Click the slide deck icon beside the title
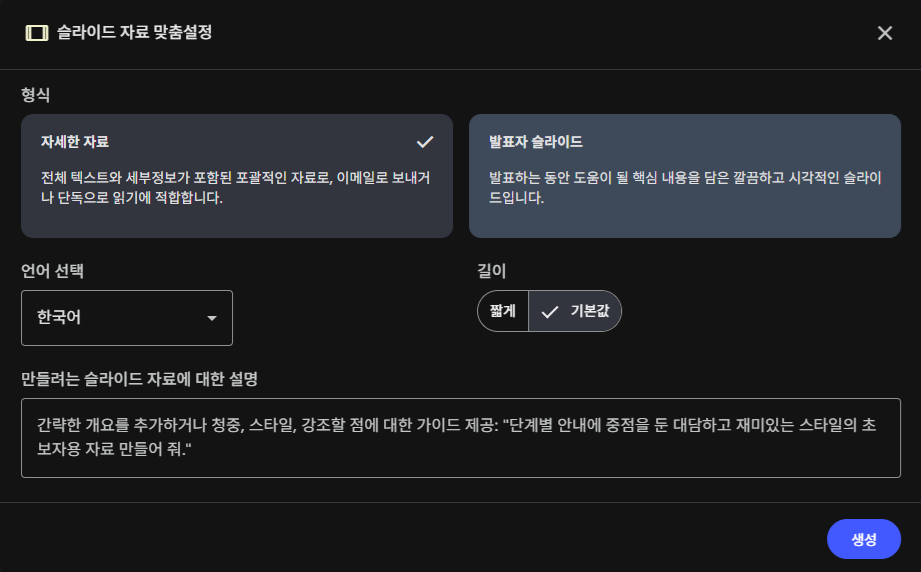The image size is (921, 572). pos(36,33)
